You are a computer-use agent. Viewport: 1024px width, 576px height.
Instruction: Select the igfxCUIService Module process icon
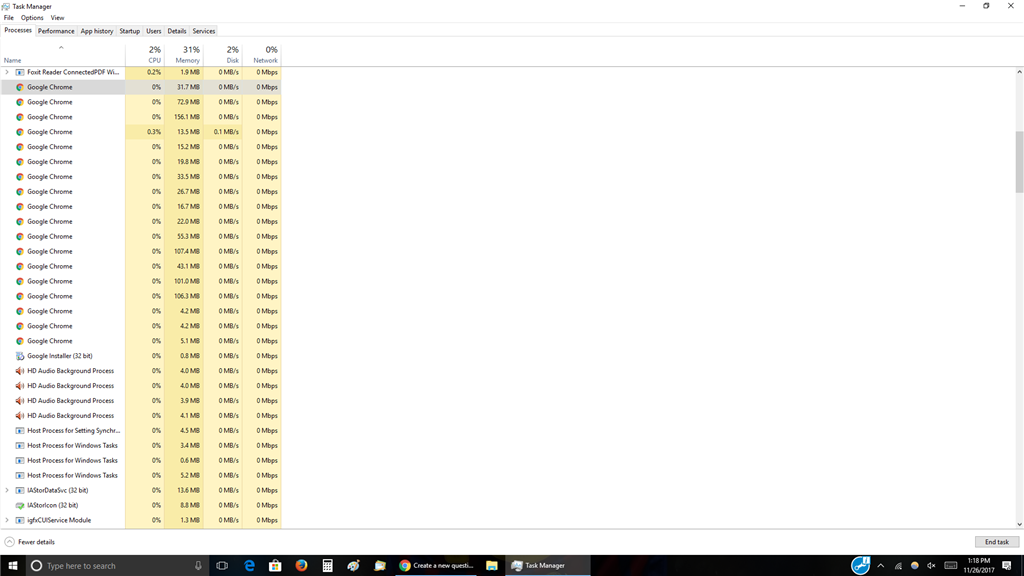(x=20, y=520)
